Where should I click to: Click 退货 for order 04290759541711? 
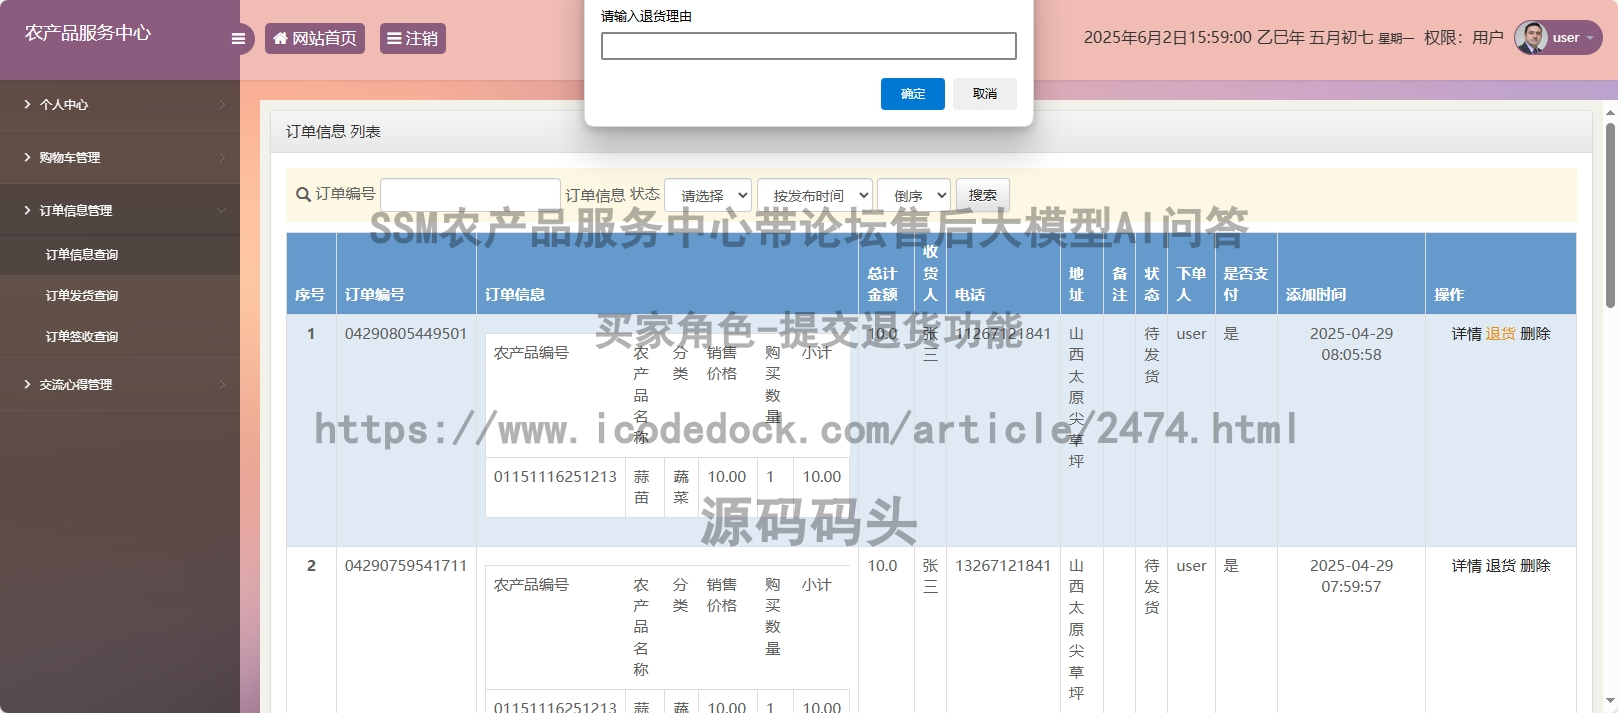1500,566
